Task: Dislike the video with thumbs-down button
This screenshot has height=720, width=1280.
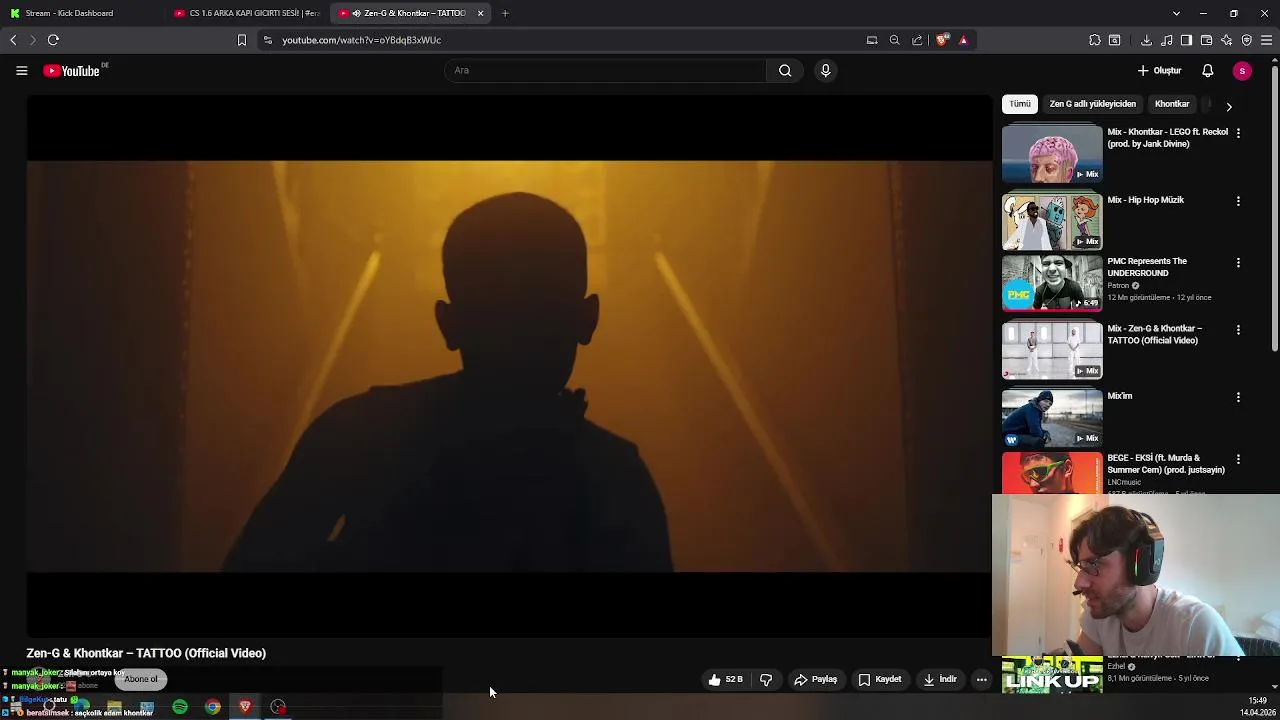Action: click(x=766, y=680)
